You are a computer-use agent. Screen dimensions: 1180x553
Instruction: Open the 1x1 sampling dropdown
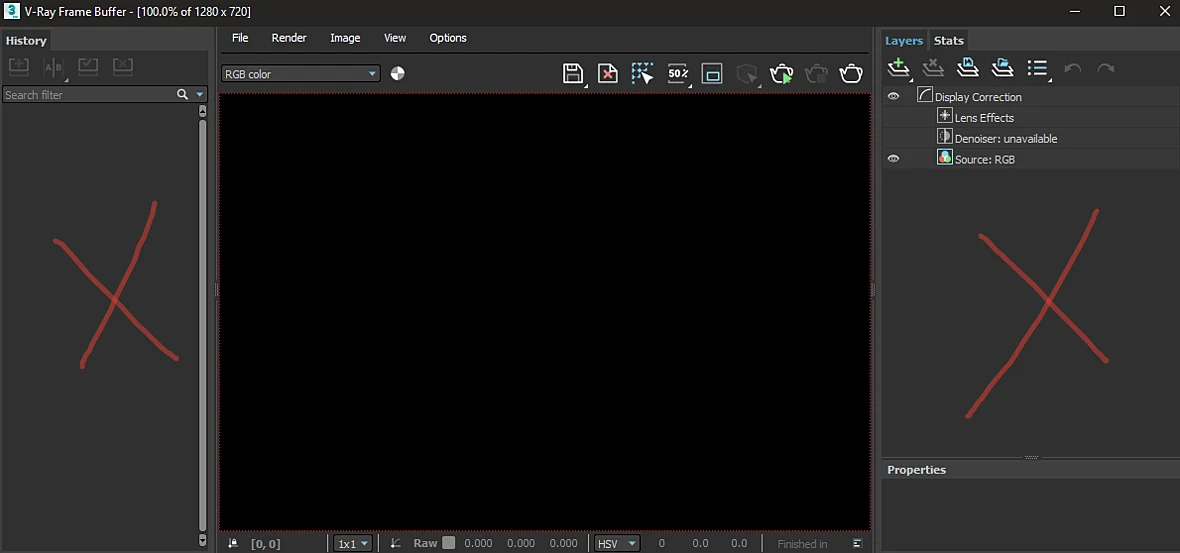[353, 543]
